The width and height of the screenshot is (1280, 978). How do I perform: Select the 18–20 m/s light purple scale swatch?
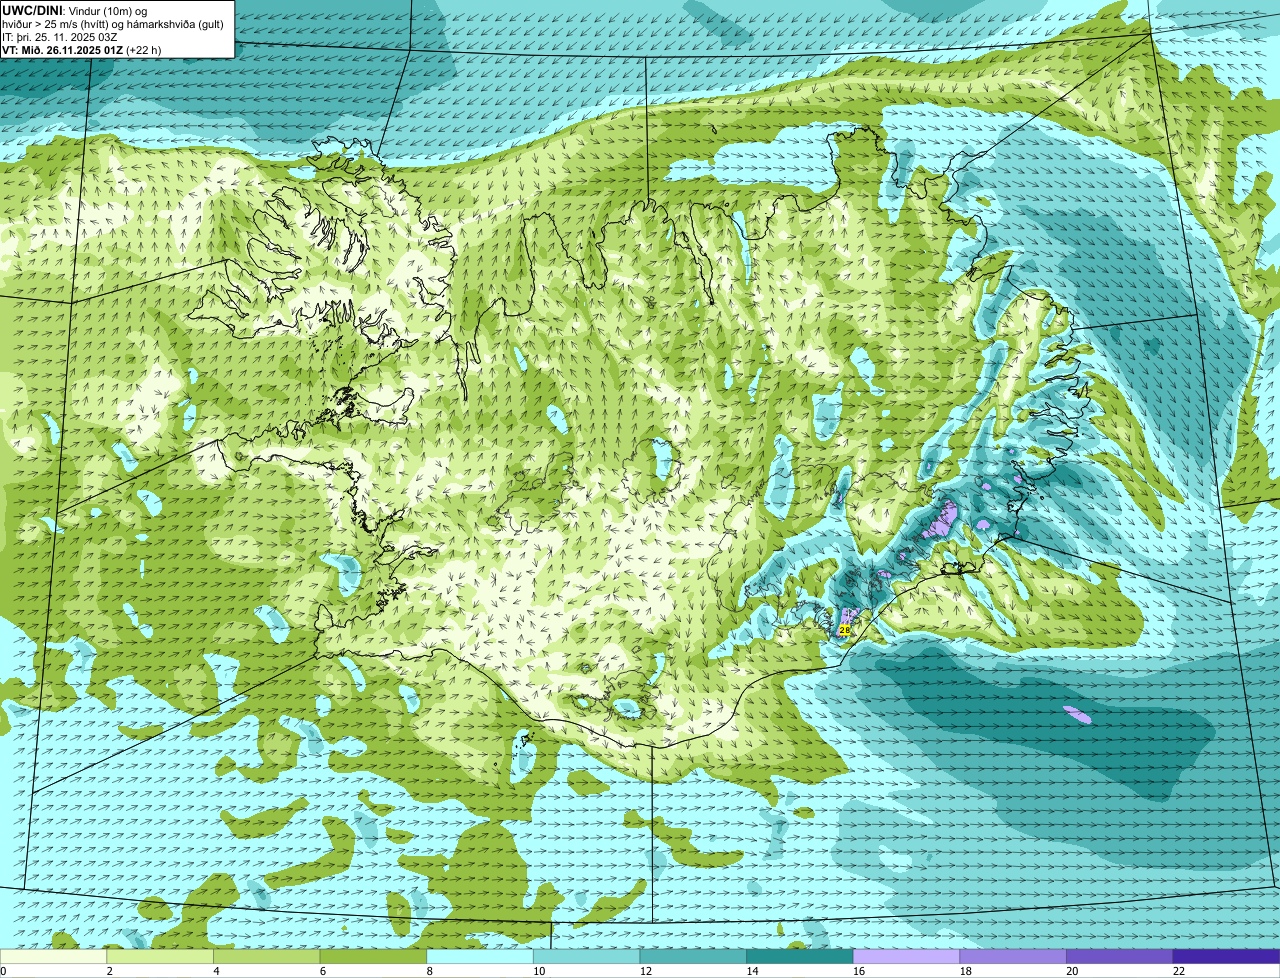1013,957
